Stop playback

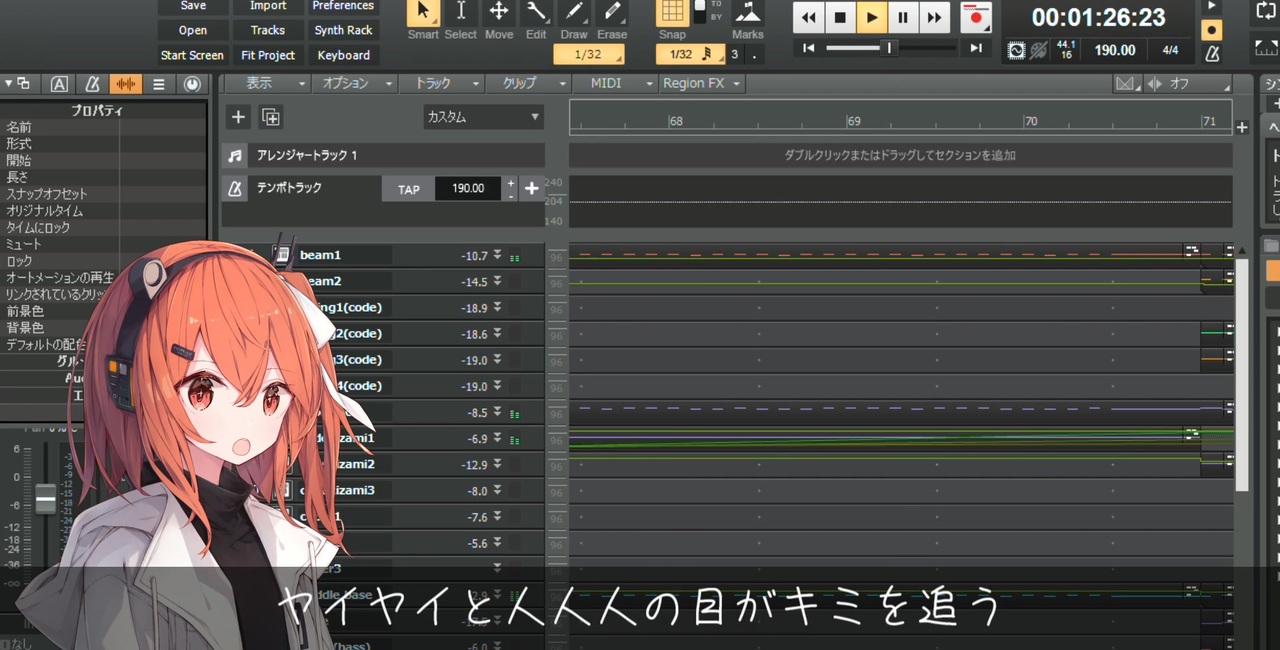(840, 17)
